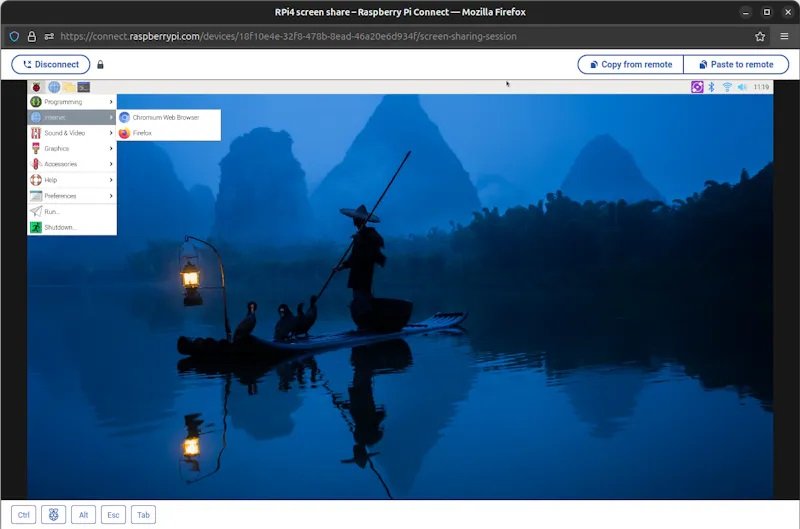Open the Preferences menu category
800x529 pixels.
click(72, 195)
